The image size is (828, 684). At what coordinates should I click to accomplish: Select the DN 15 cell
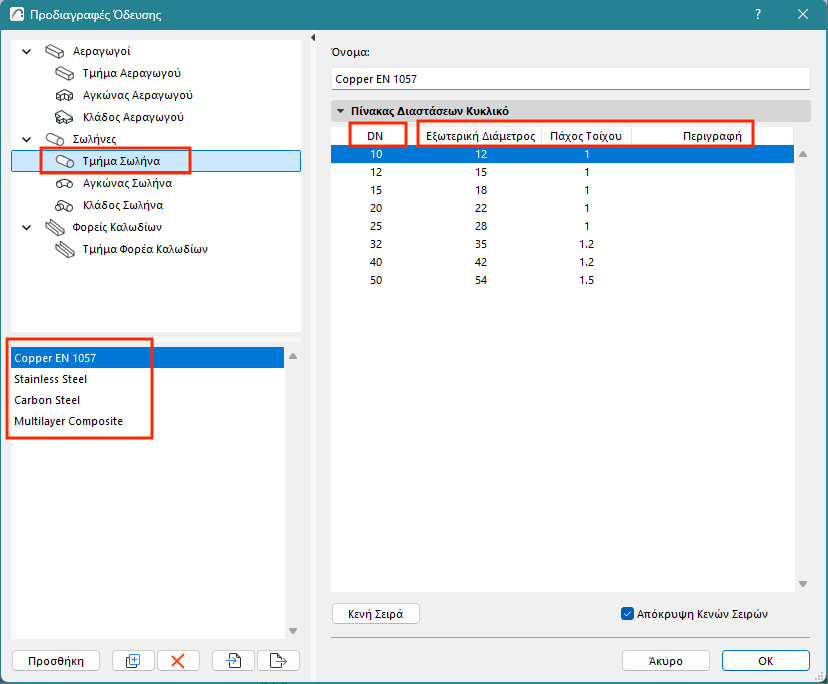[x=375, y=190]
